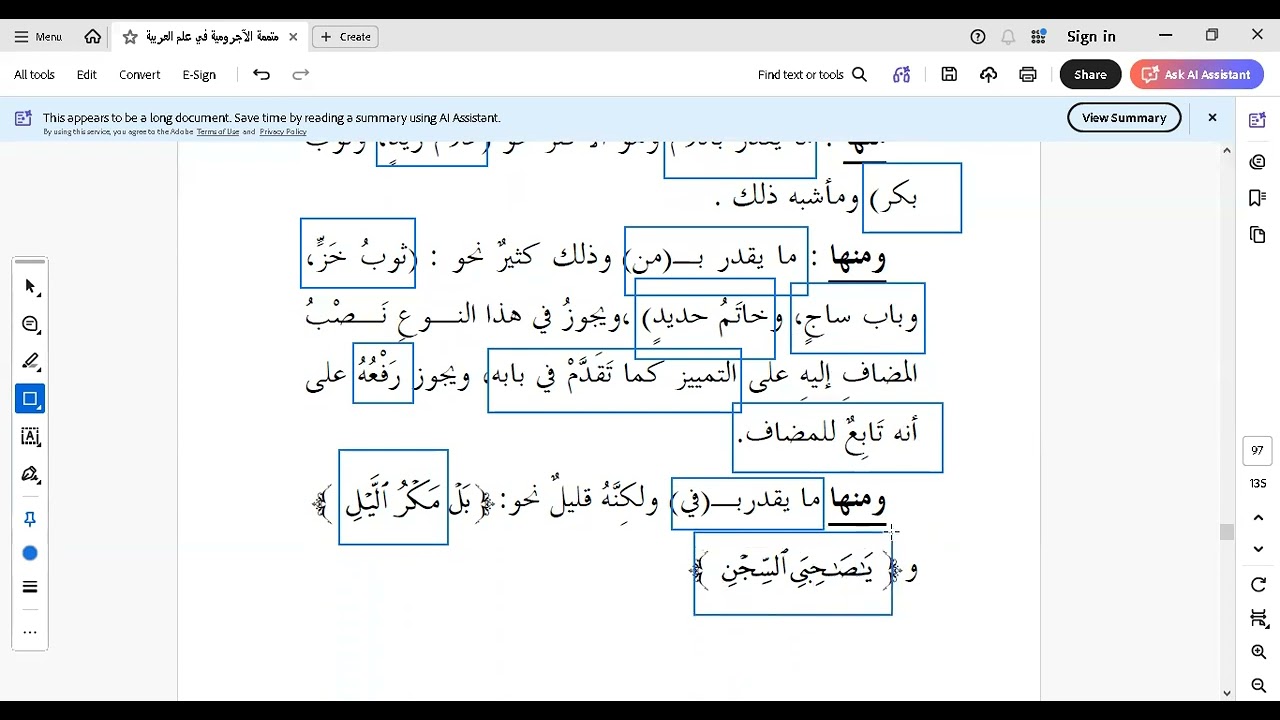Click the scrollbar up arrow
This screenshot has height=720, width=1280.
(1227, 151)
